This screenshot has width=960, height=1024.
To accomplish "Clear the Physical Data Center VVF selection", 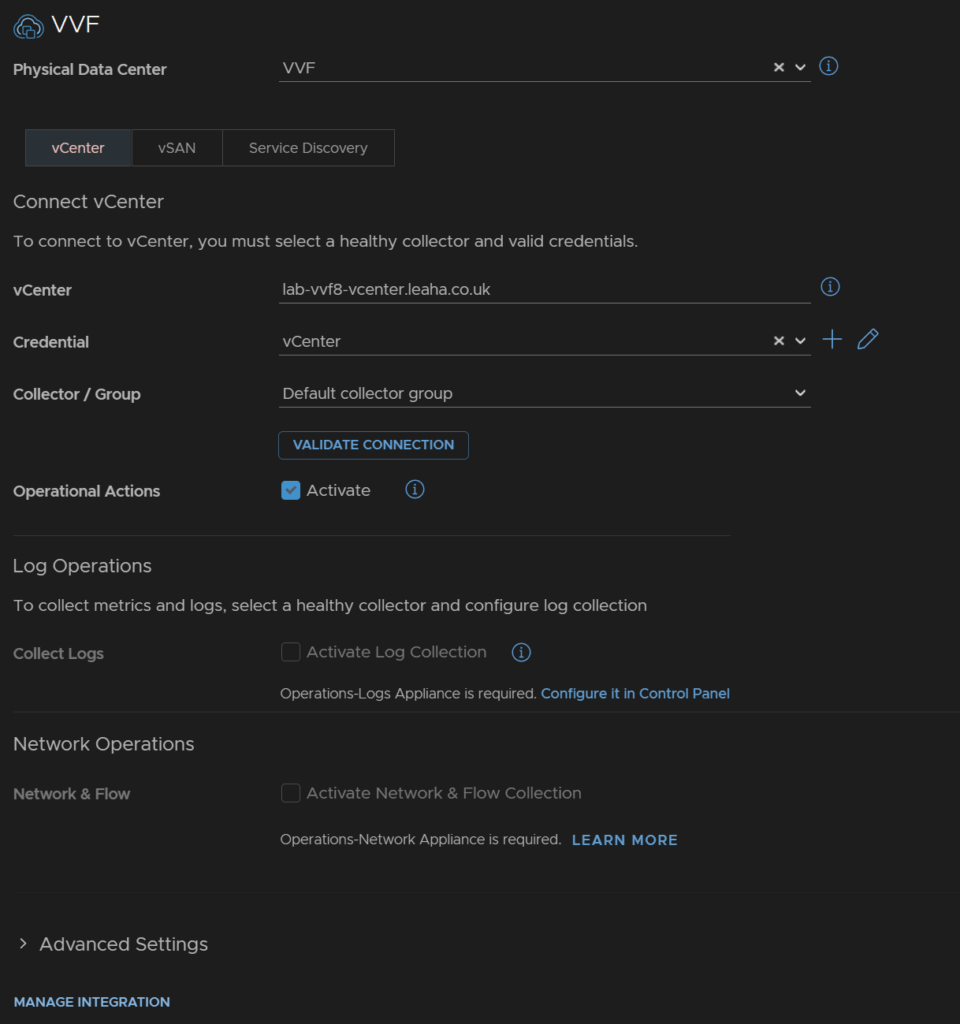I will (778, 67).
